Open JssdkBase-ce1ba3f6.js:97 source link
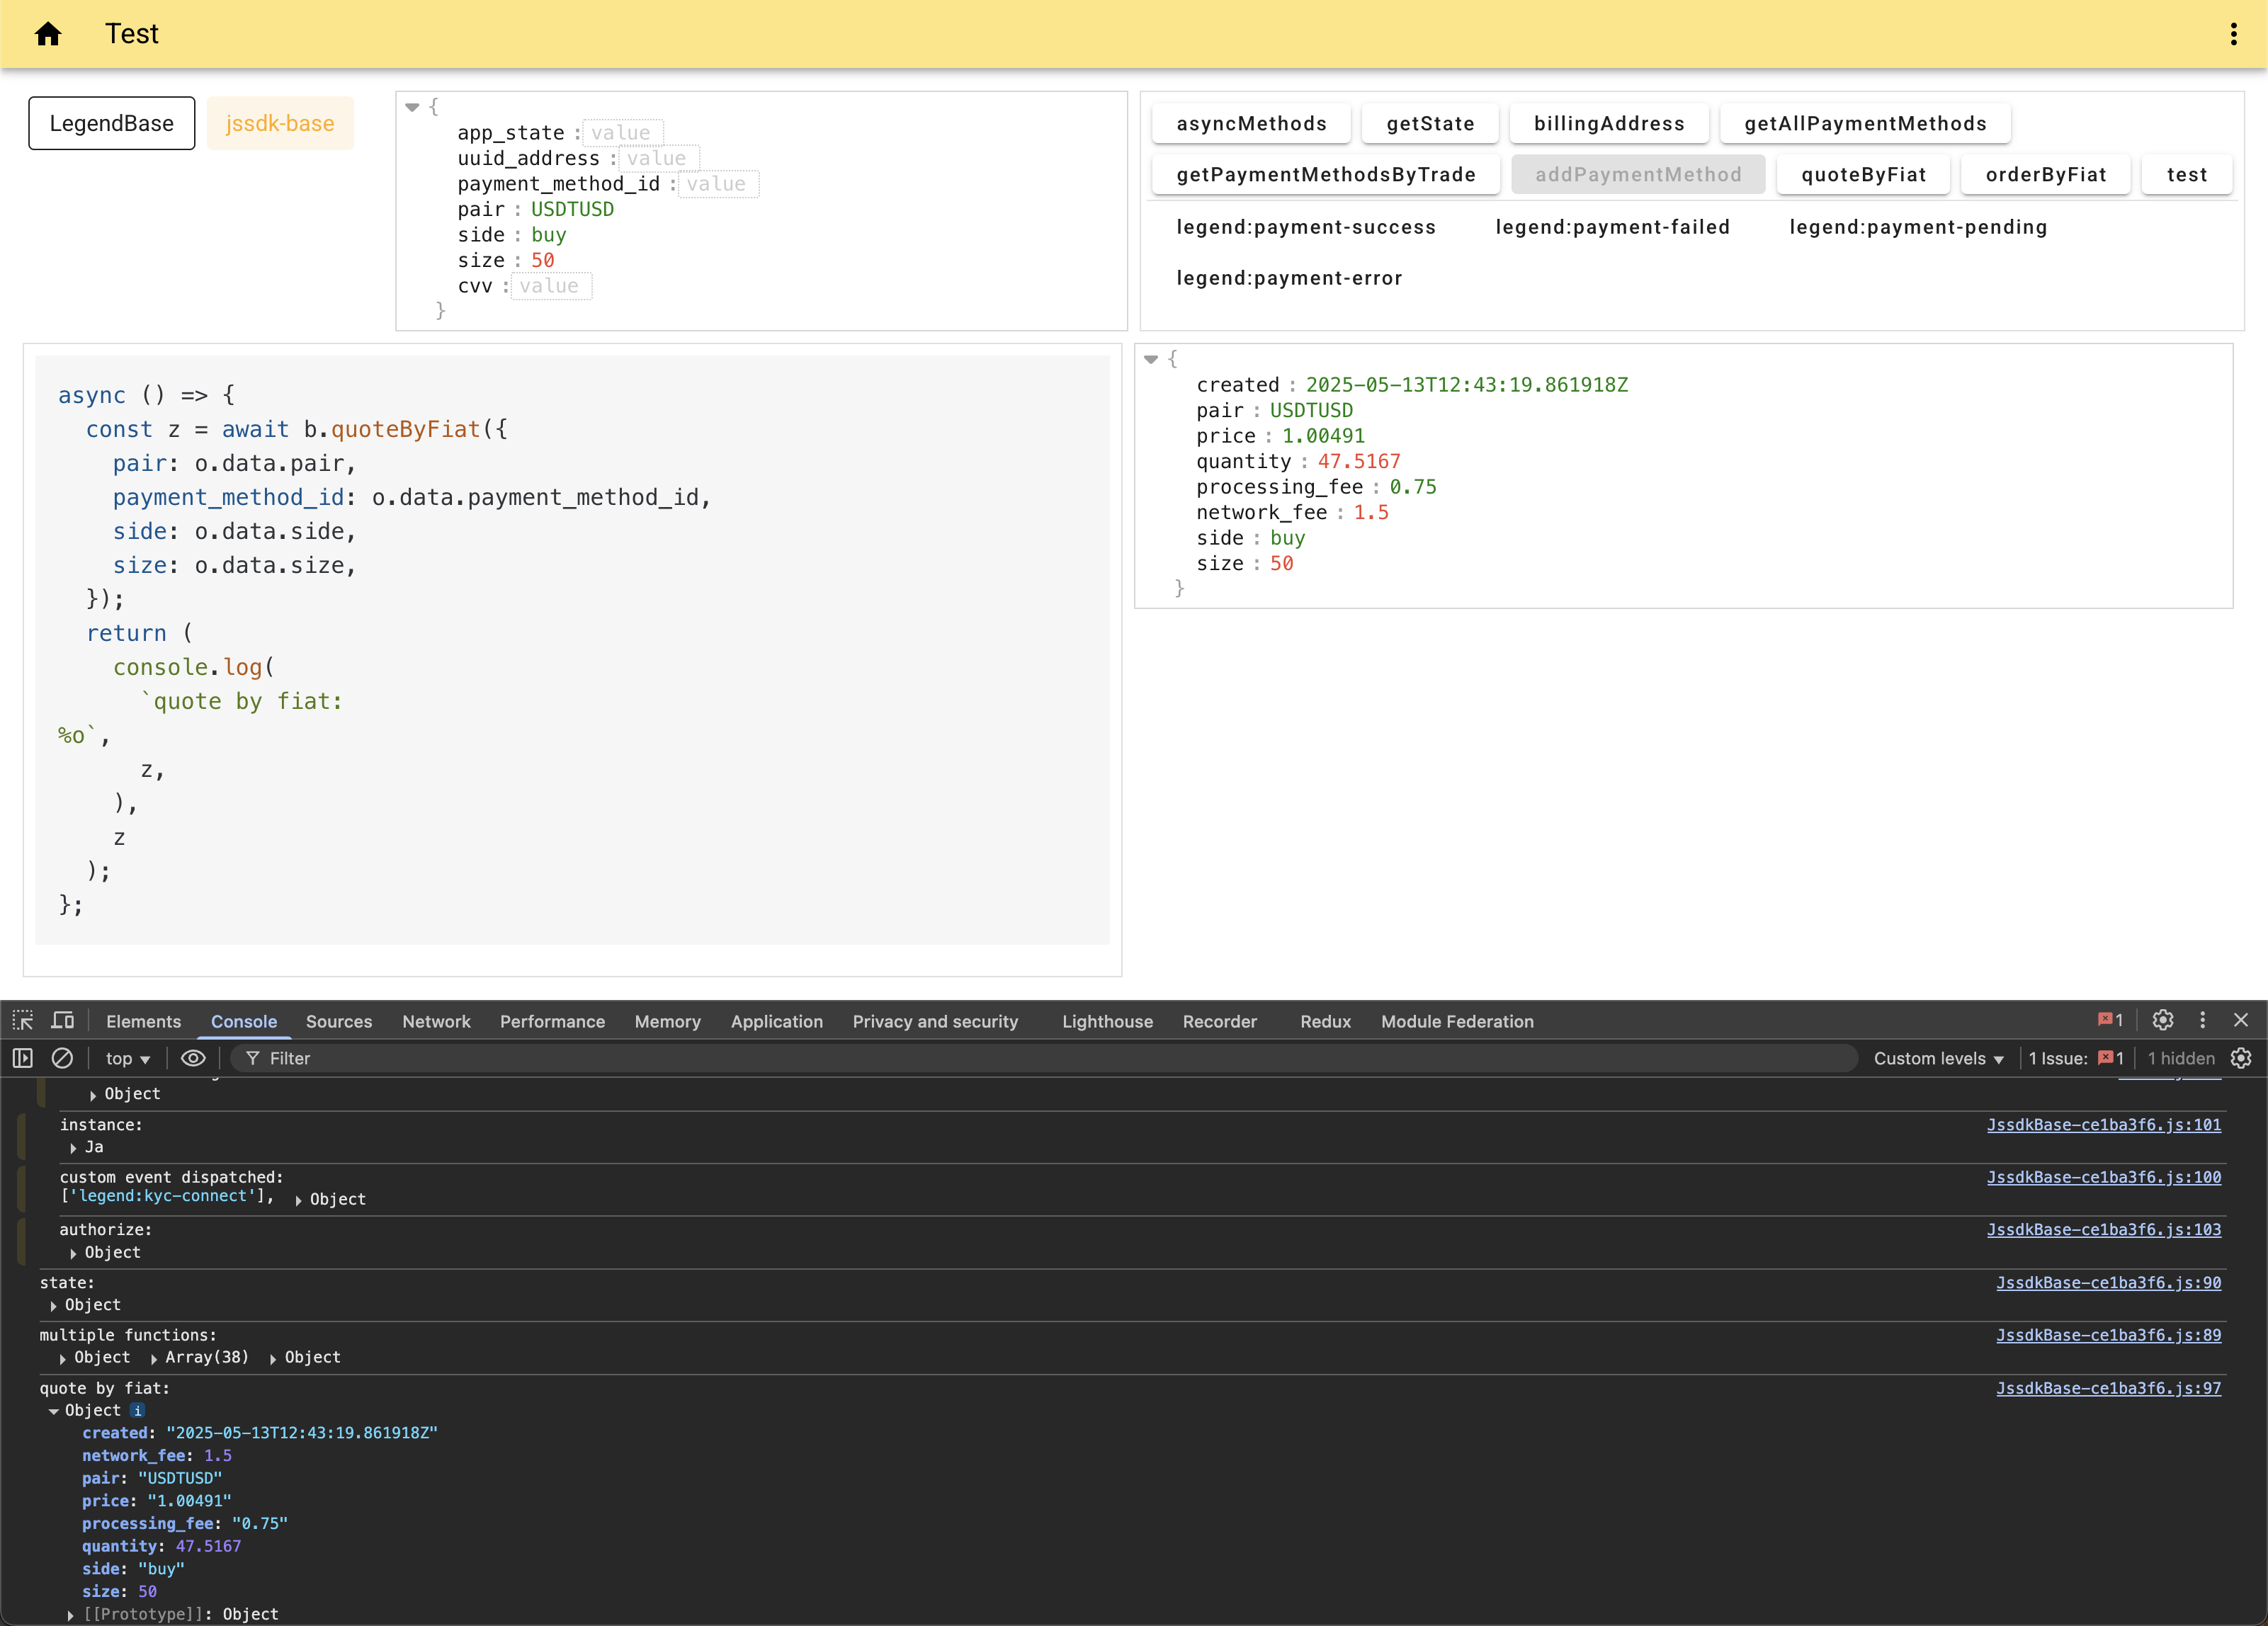 click(2108, 1388)
